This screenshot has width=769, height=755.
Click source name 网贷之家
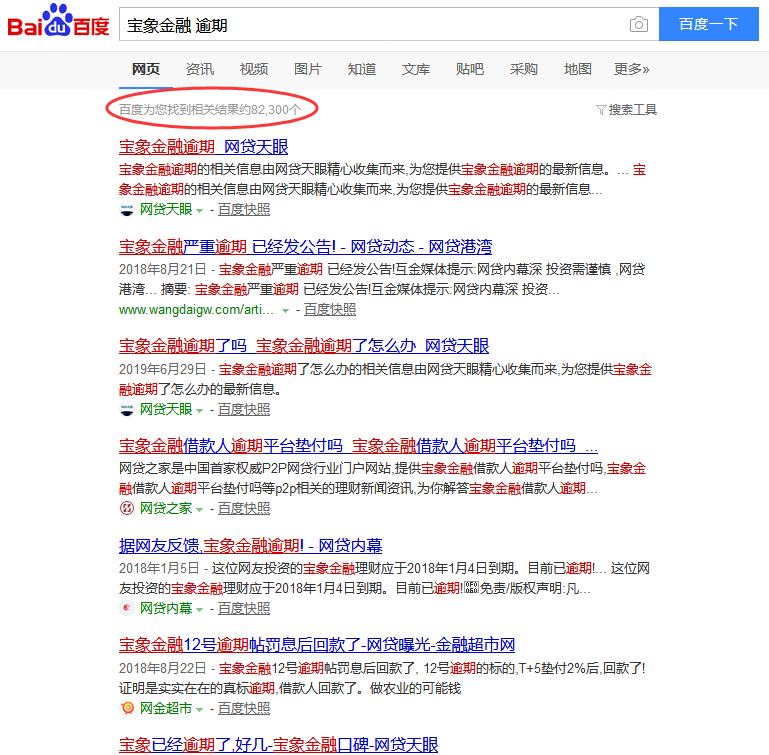tap(166, 509)
